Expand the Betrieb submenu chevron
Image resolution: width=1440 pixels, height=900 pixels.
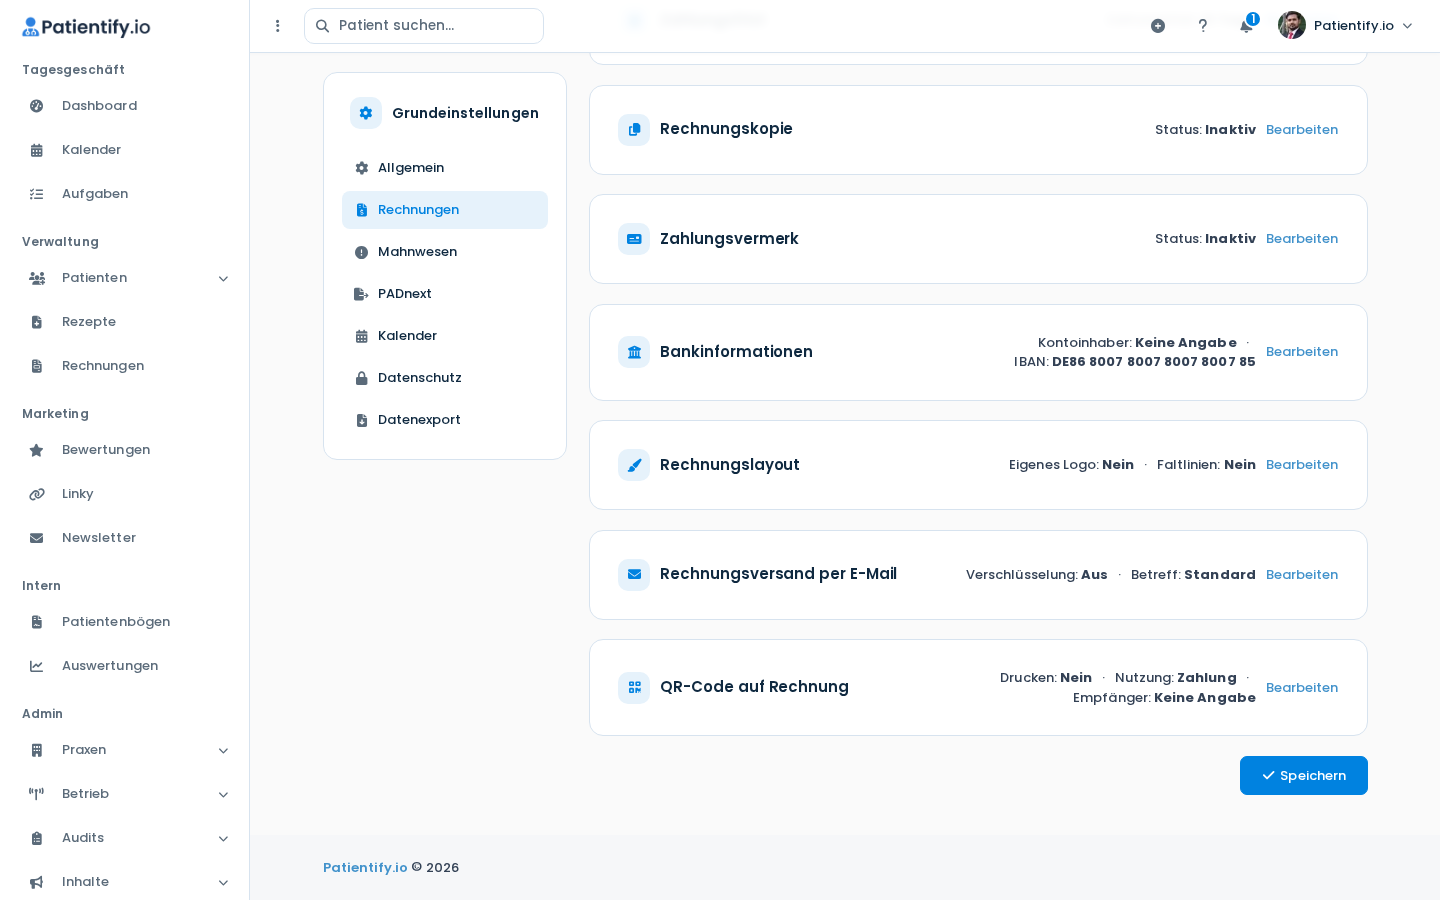tap(223, 795)
